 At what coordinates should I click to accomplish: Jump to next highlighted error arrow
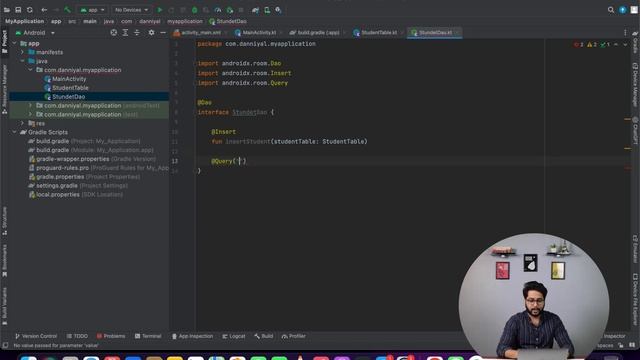pos(625,44)
